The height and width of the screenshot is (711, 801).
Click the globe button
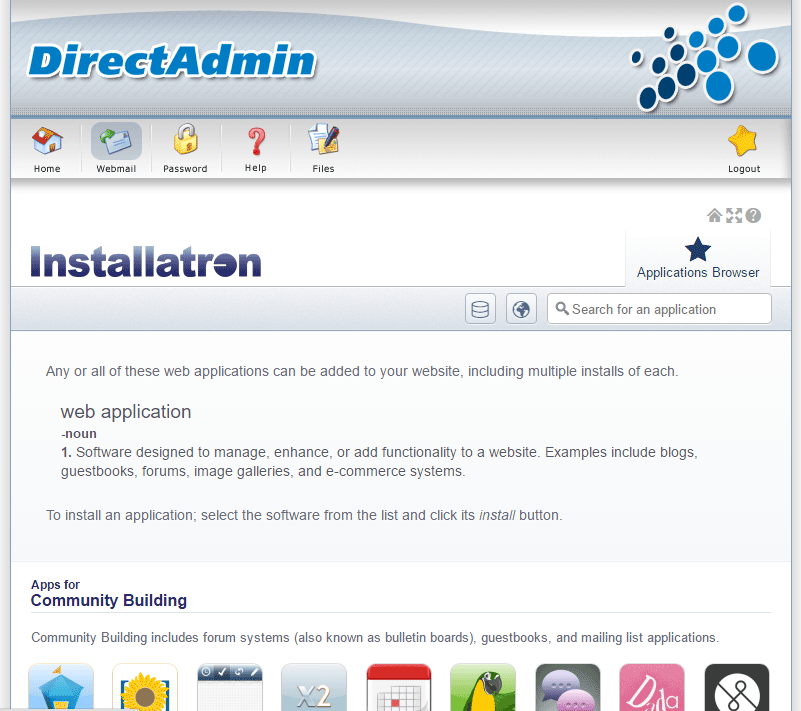[x=521, y=309]
